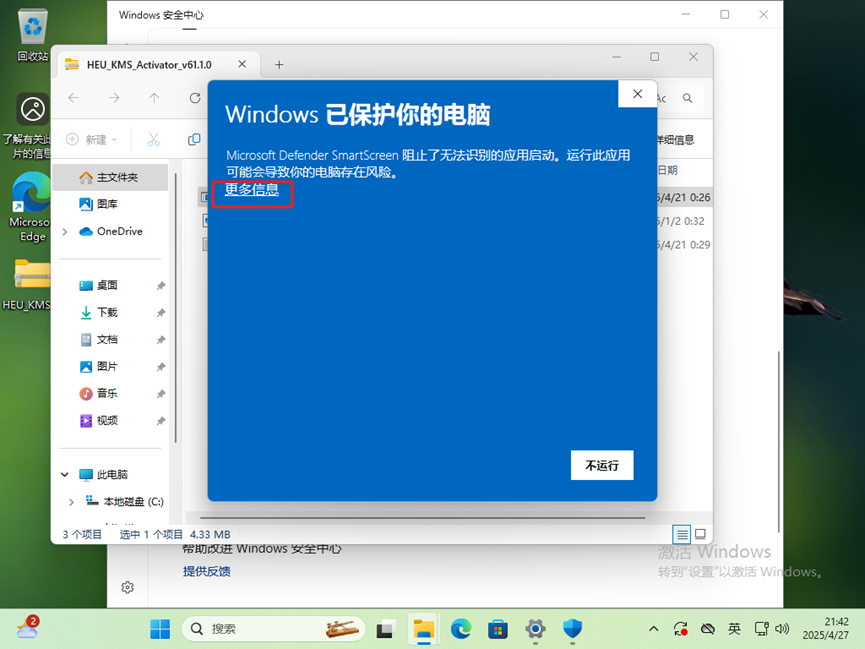Click the Explorer search magnifier icon
Screen dimensions: 865x649
(x=688, y=98)
